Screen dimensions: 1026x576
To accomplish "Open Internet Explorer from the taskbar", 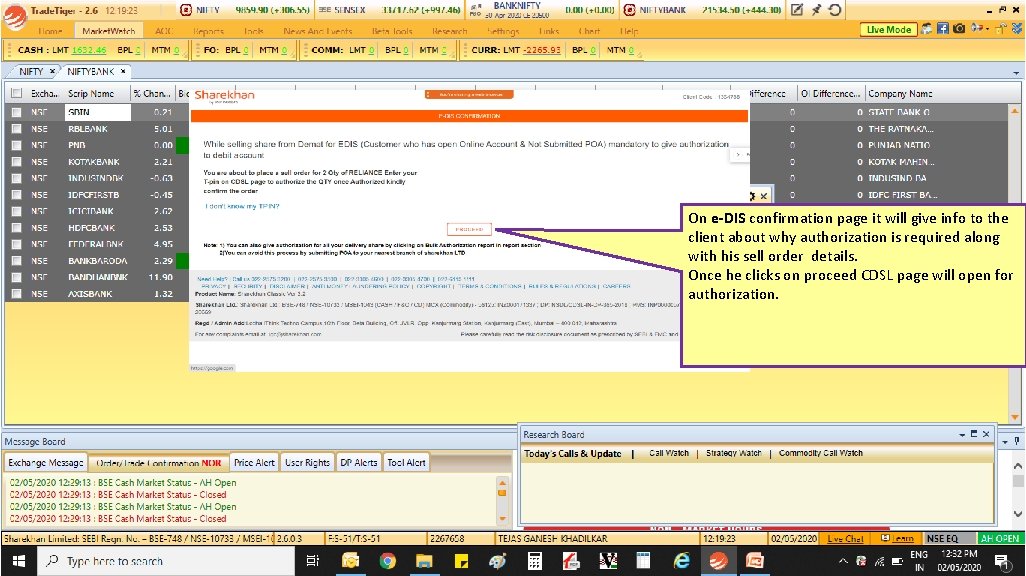I will 681,561.
